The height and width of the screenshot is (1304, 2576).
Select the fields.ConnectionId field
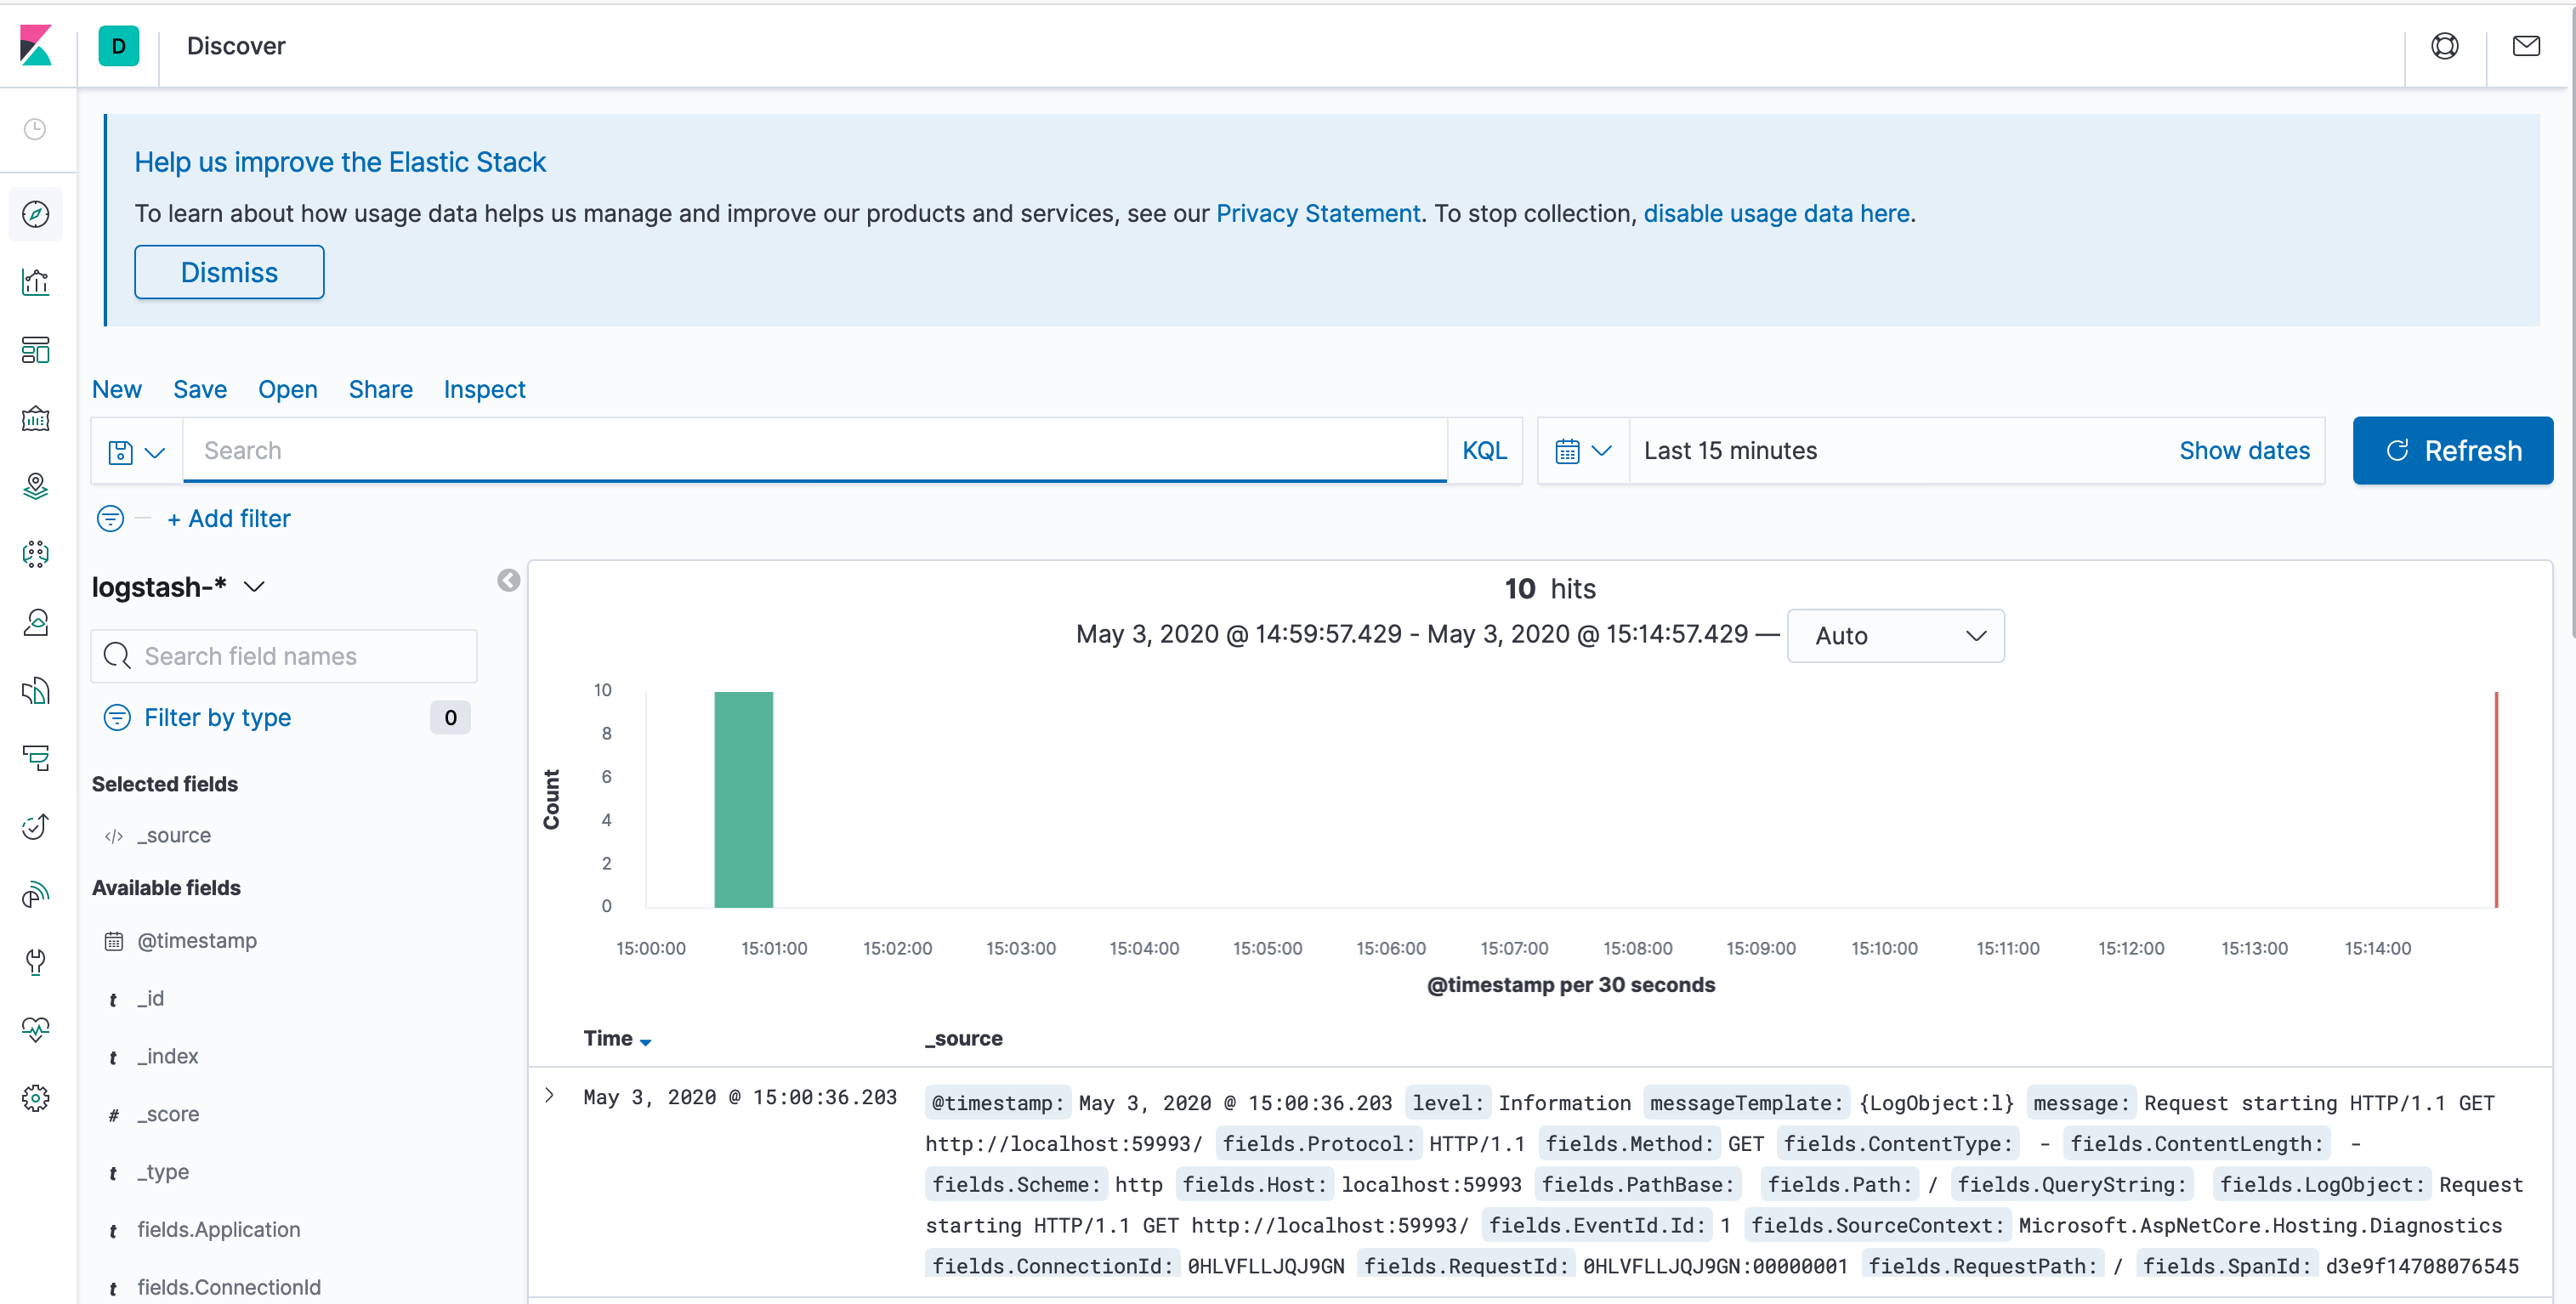click(x=229, y=1287)
